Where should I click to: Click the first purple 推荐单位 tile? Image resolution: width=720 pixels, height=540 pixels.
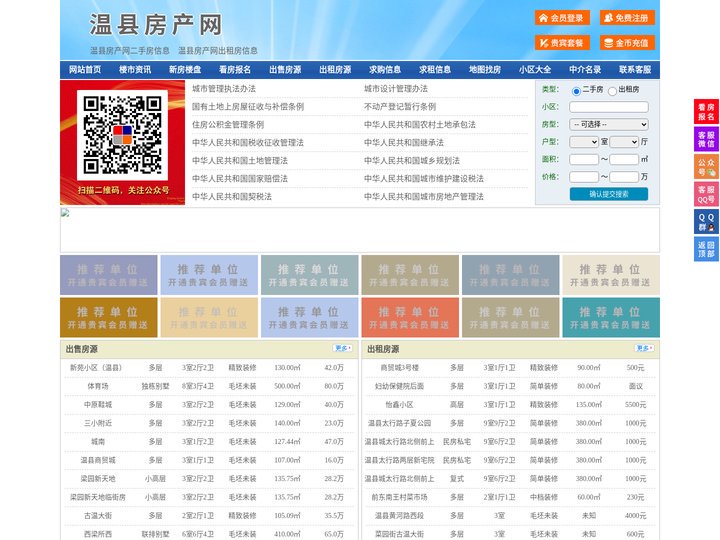(109, 275)
